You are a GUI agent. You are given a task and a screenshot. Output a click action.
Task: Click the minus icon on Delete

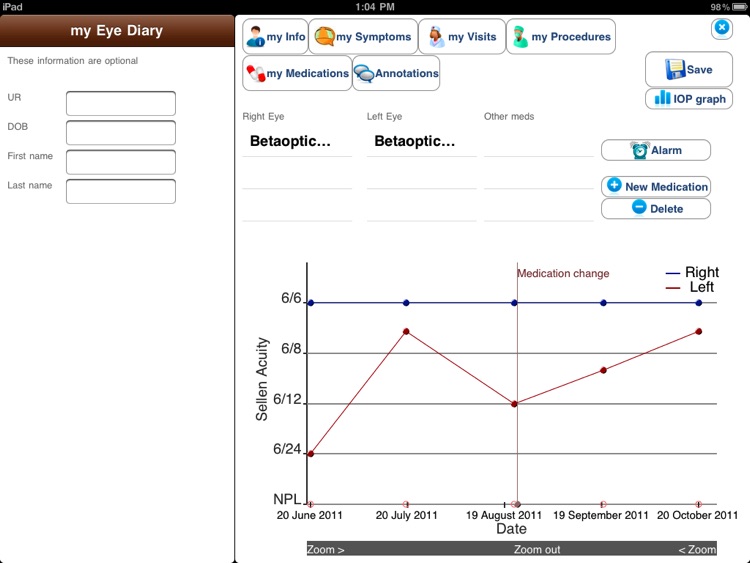click(x=639, y=207)
